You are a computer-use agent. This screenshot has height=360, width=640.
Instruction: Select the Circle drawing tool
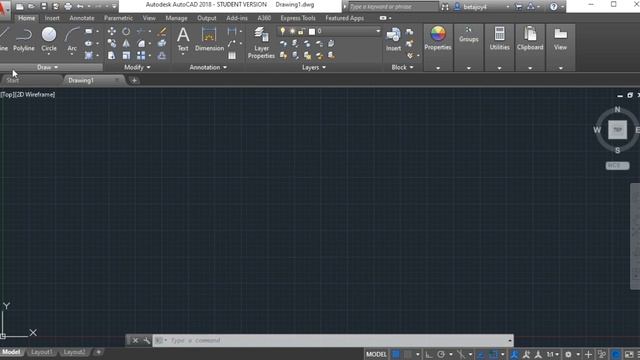49,40
